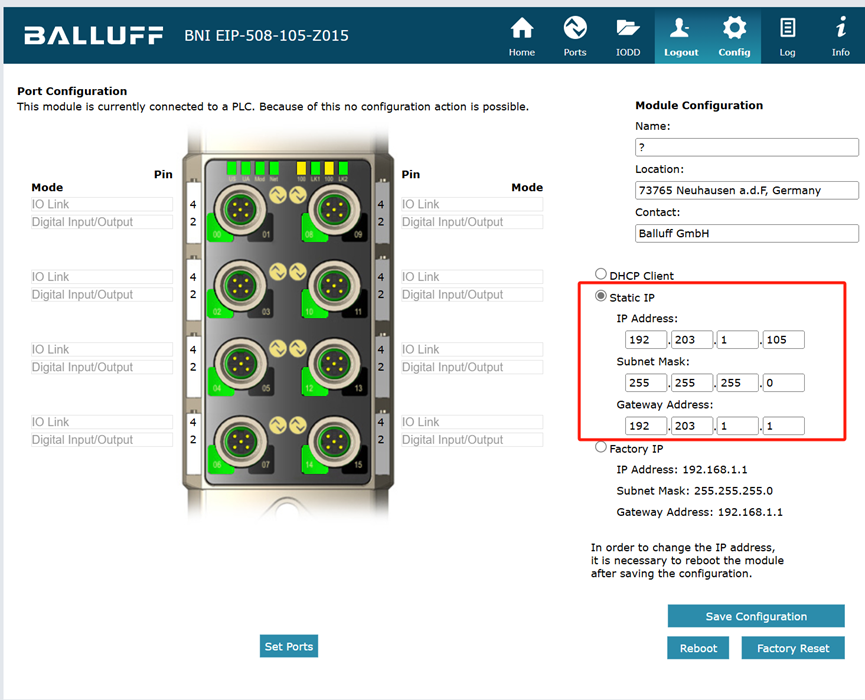Click the IP Address last octet 105 field
The height and width of the screenshot is (700, 865).
pyautogui.click(x=783, y=340)
